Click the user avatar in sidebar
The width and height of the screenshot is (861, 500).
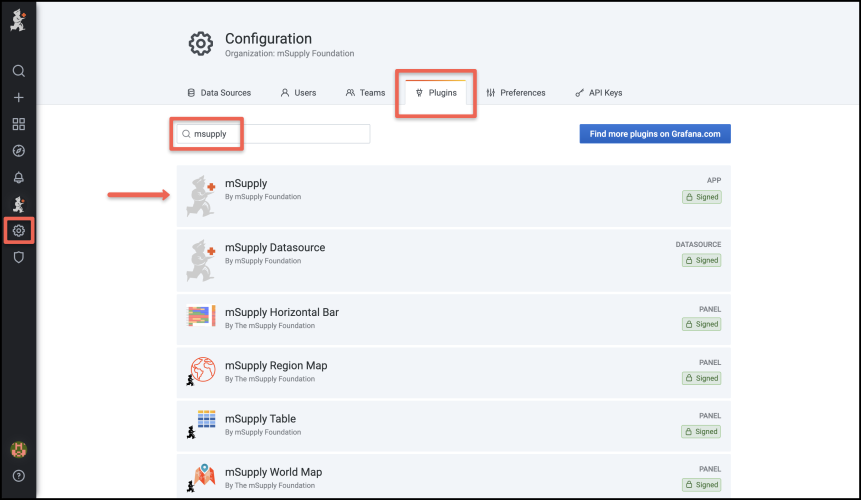(x=18, y=450)
